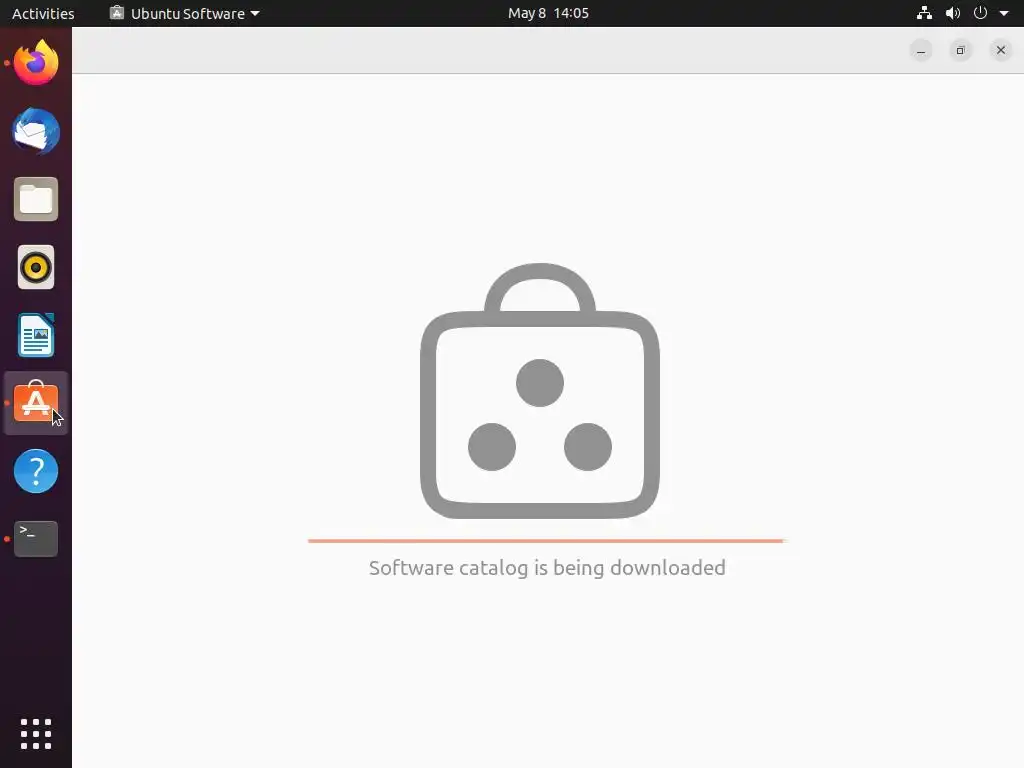Viewport: 1024px width, 768px height.
Task: Expand the system menu arrow
Action: (1004, 13)
